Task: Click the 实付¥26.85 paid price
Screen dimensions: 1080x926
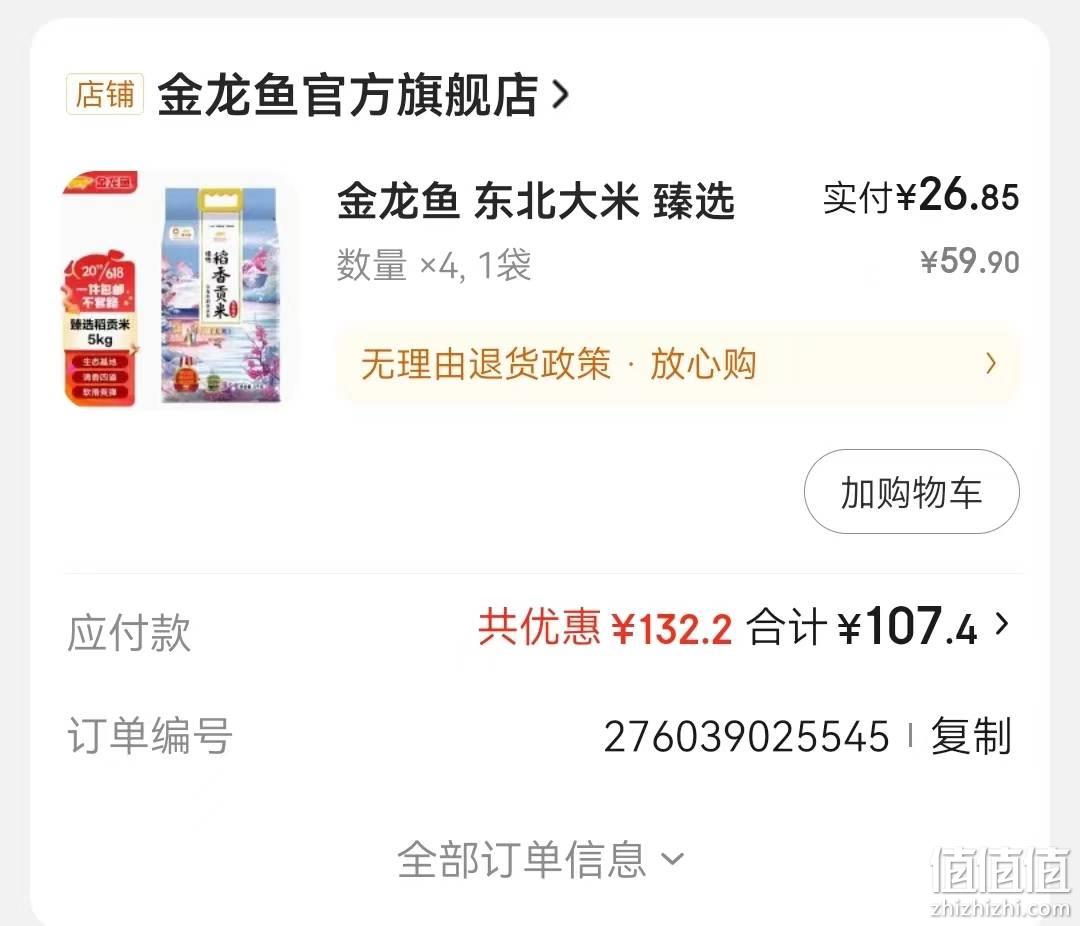Action: [921, 195]
